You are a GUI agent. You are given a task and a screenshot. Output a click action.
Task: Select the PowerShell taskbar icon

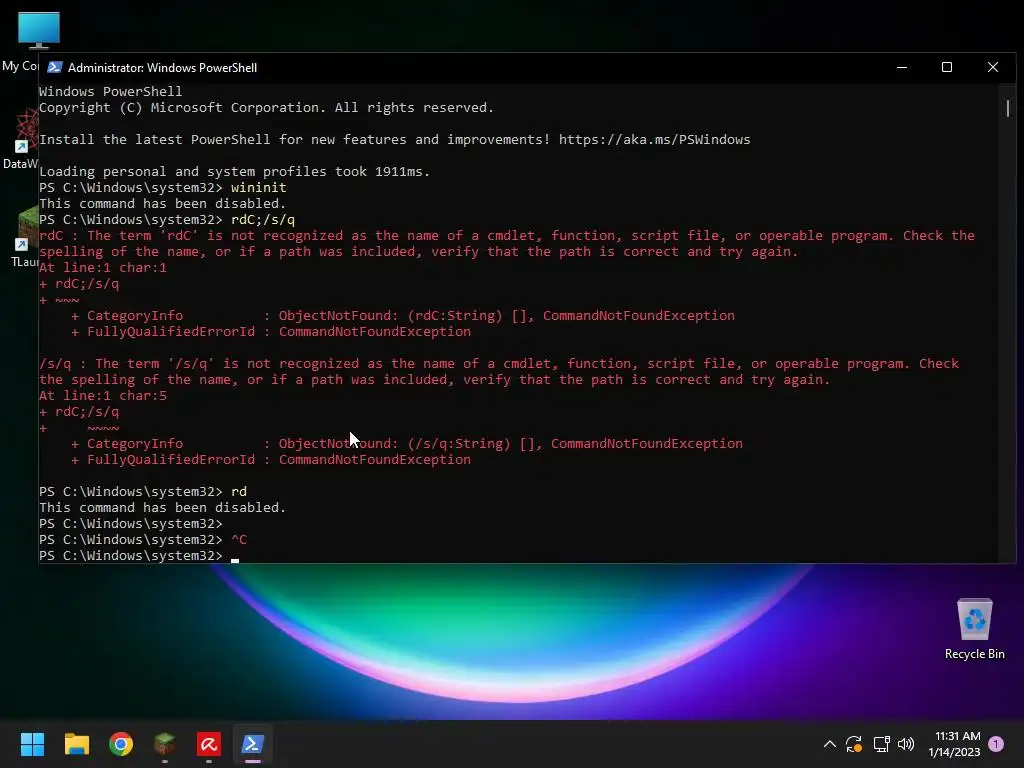point(253,744)
